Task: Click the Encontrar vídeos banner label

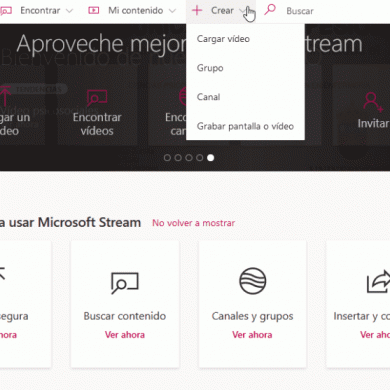Action: (x=97, y=124)
